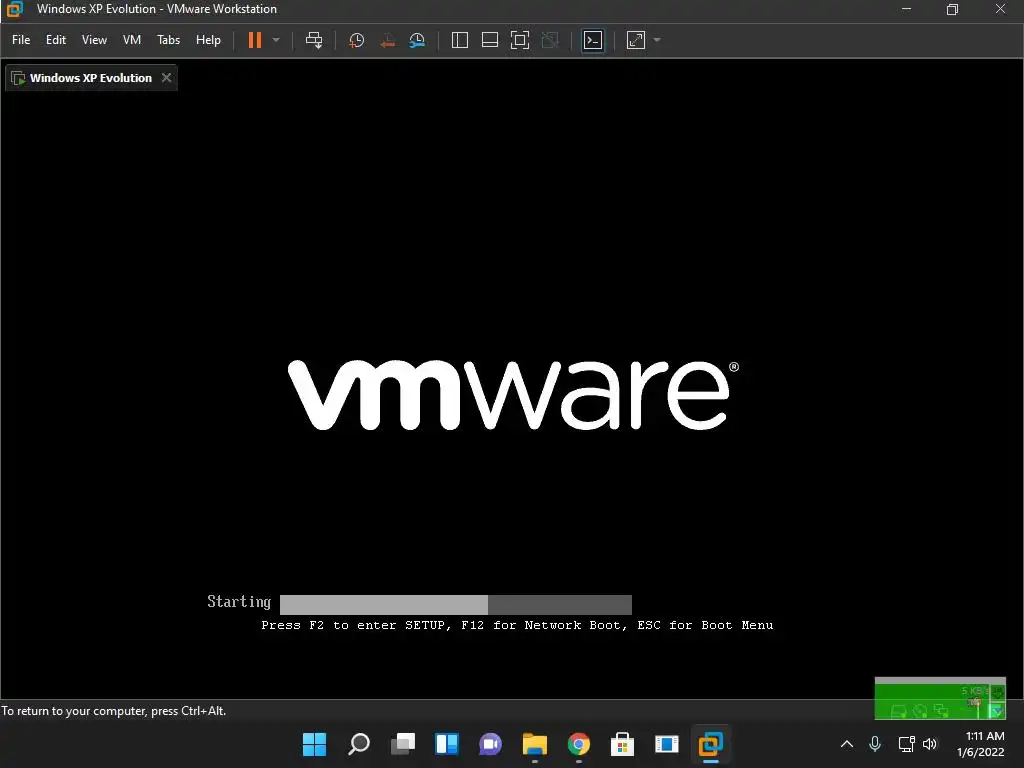Image resolution: width=1024 pixels, height=768 pixels.
Task: Click the Starting boot progress bar
Action: [x=456, y=604]
